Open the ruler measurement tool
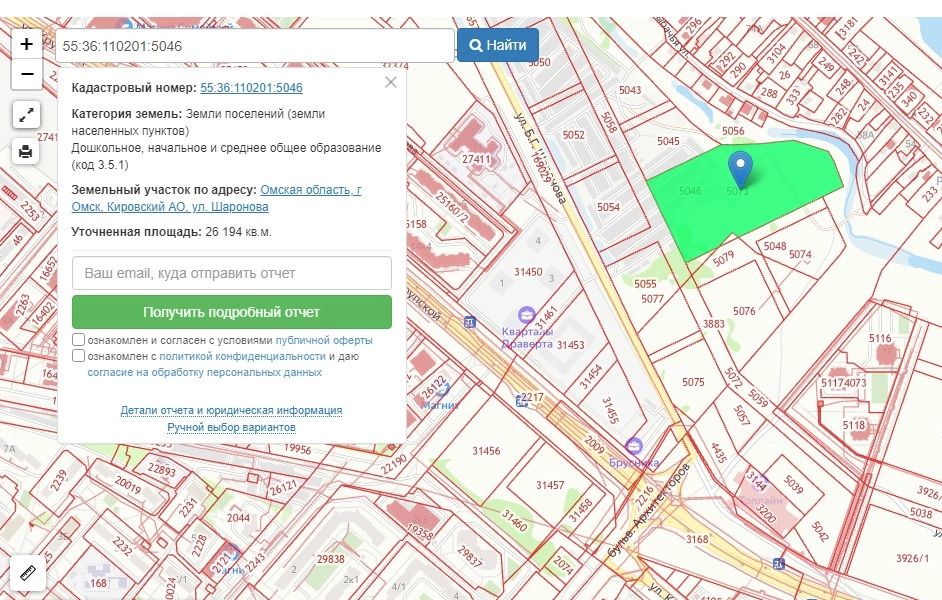Screen dimensions: 942x600 tap(26, 574)
